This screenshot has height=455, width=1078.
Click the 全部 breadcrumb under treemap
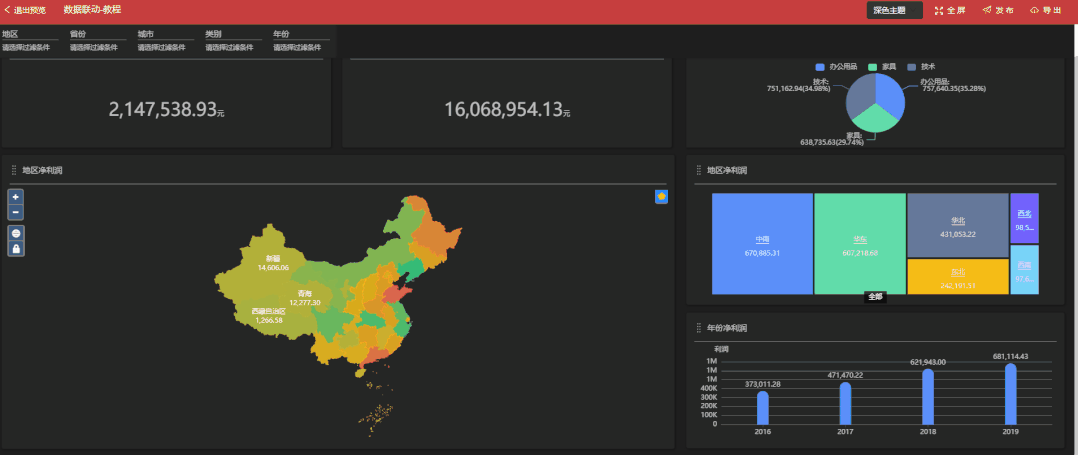tap(876, 297)
